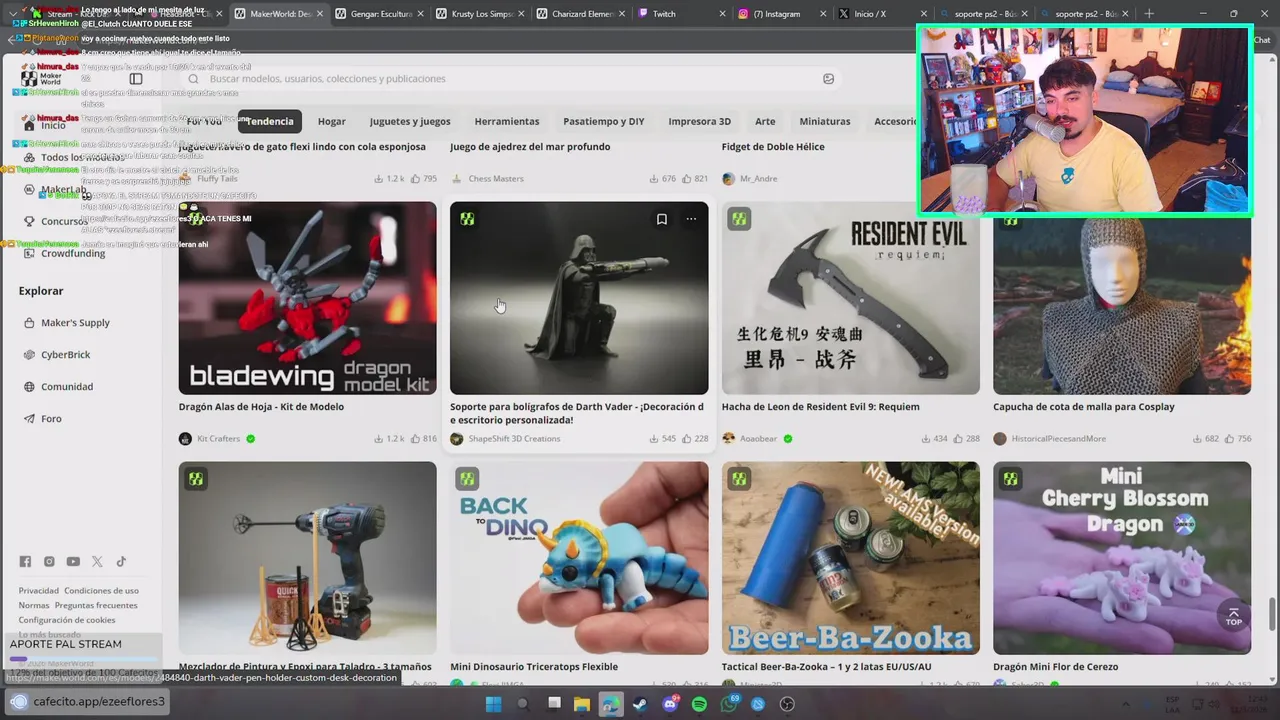
Task: Click the TOP back-to-top button
Action: [x=1233, y=616]
